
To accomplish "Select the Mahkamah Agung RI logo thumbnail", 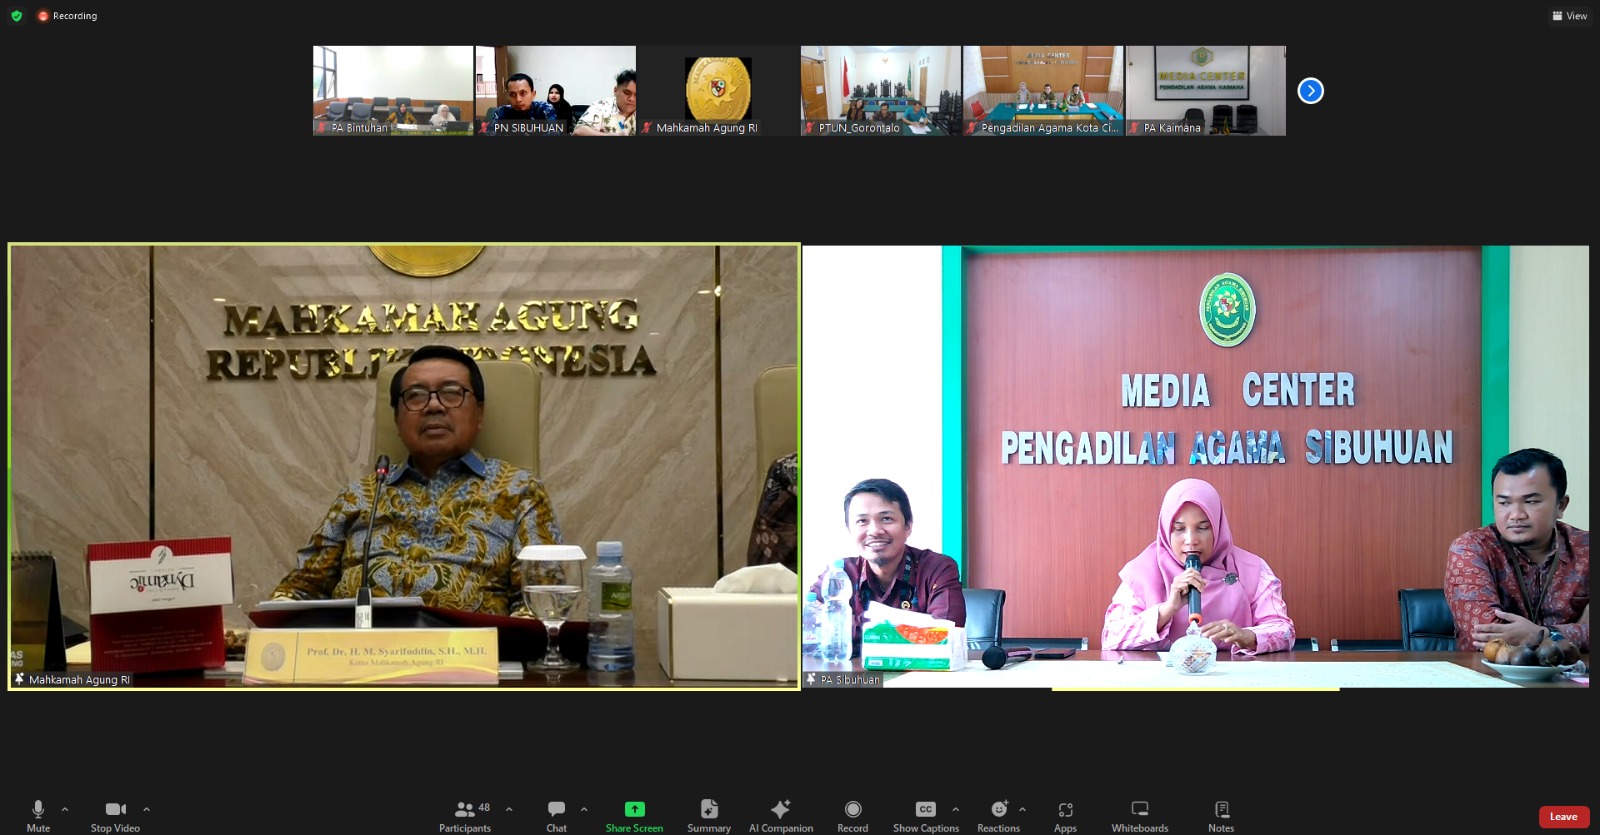I will click(x=718, y=91).
